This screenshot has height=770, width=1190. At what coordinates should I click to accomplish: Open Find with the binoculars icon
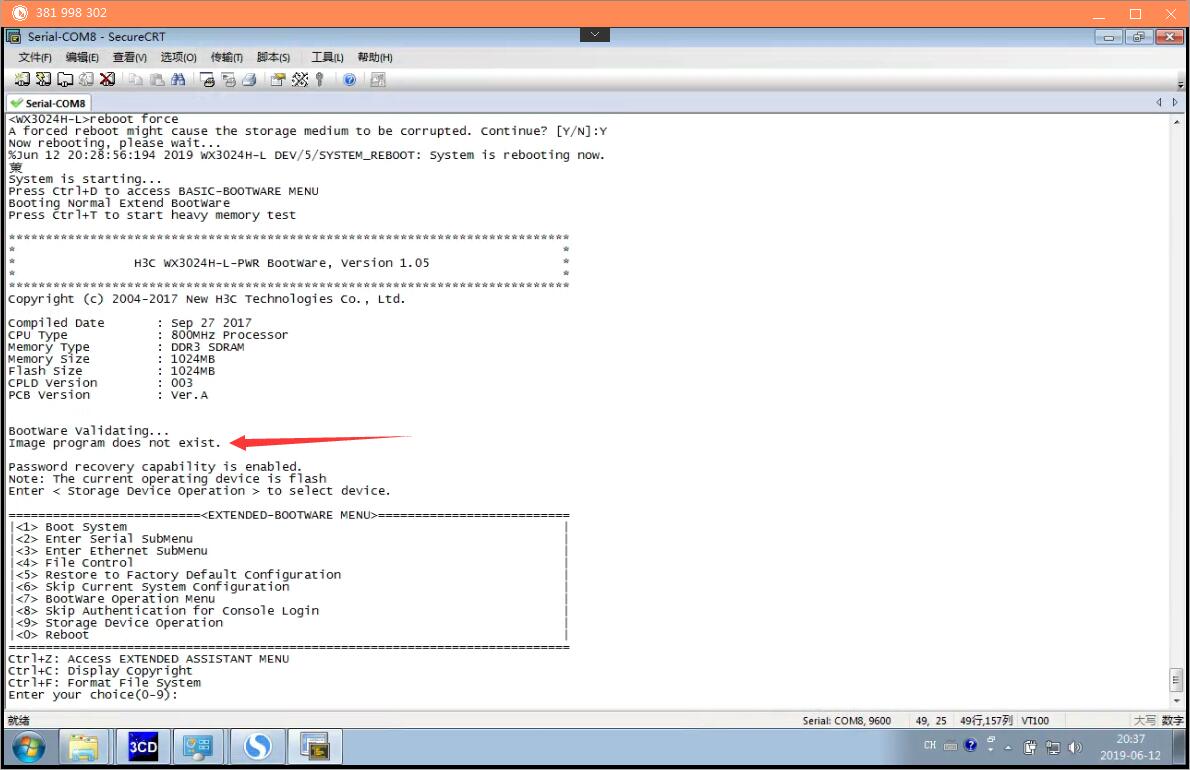click(x=178, y=79)
